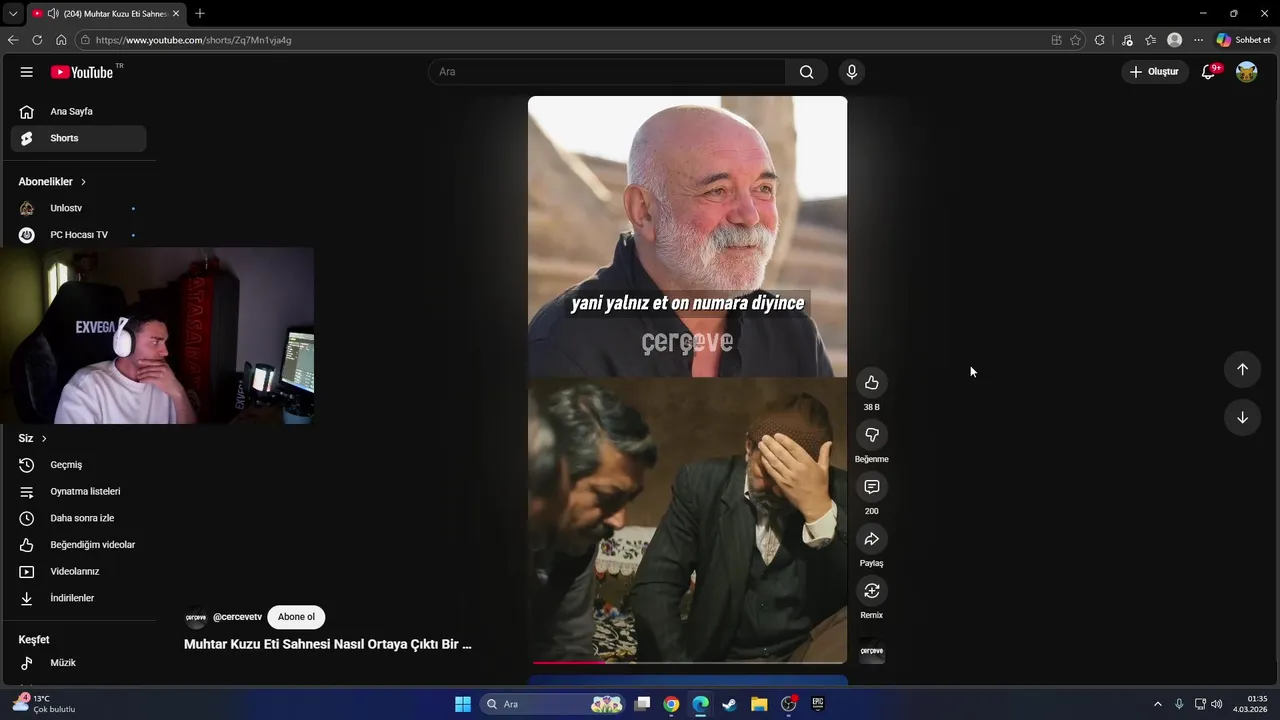
Task: Open OBS Studio from the taskbar
Action: point(789,704)
